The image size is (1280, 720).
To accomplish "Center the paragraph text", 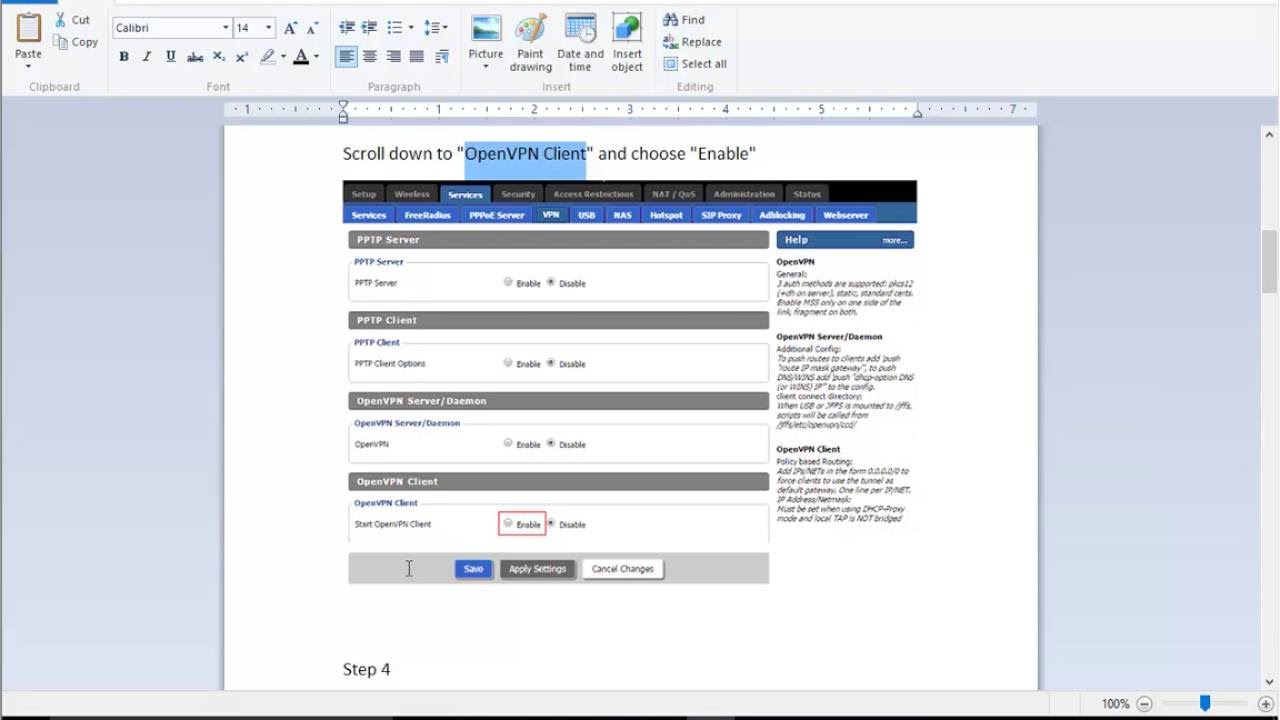I will pos(370,57).
